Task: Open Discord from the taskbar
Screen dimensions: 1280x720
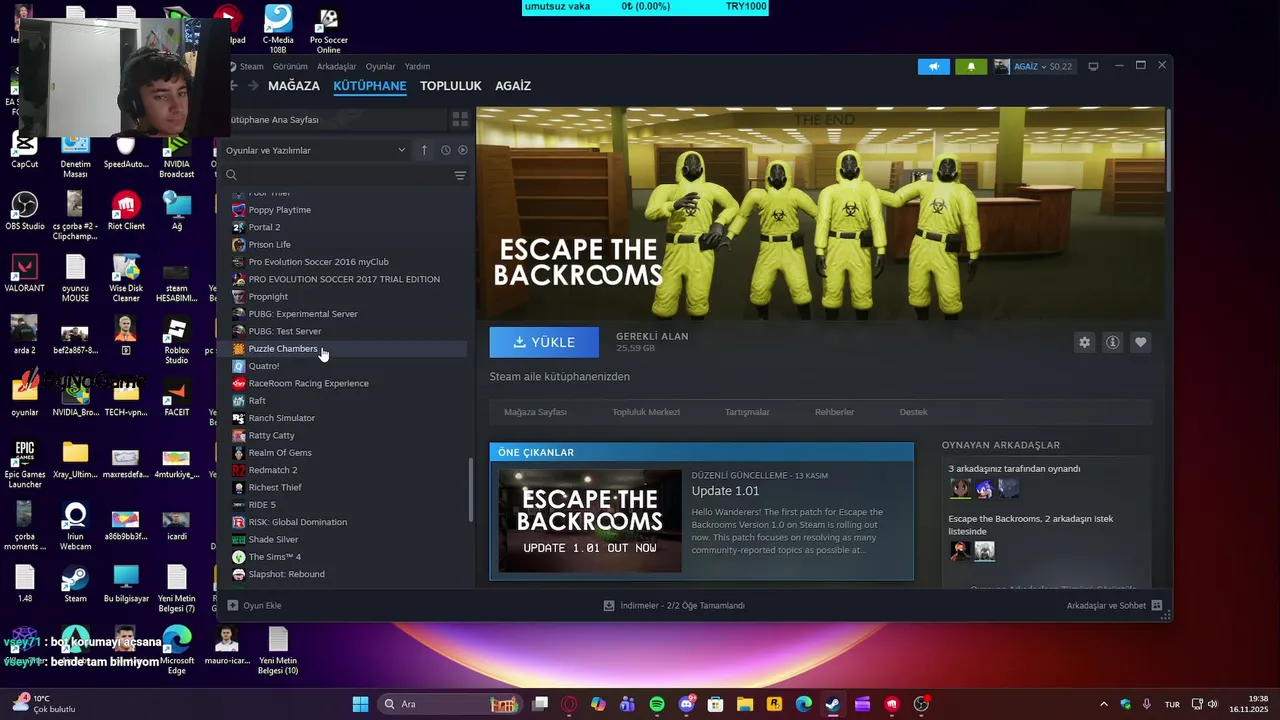Action: 686,704
